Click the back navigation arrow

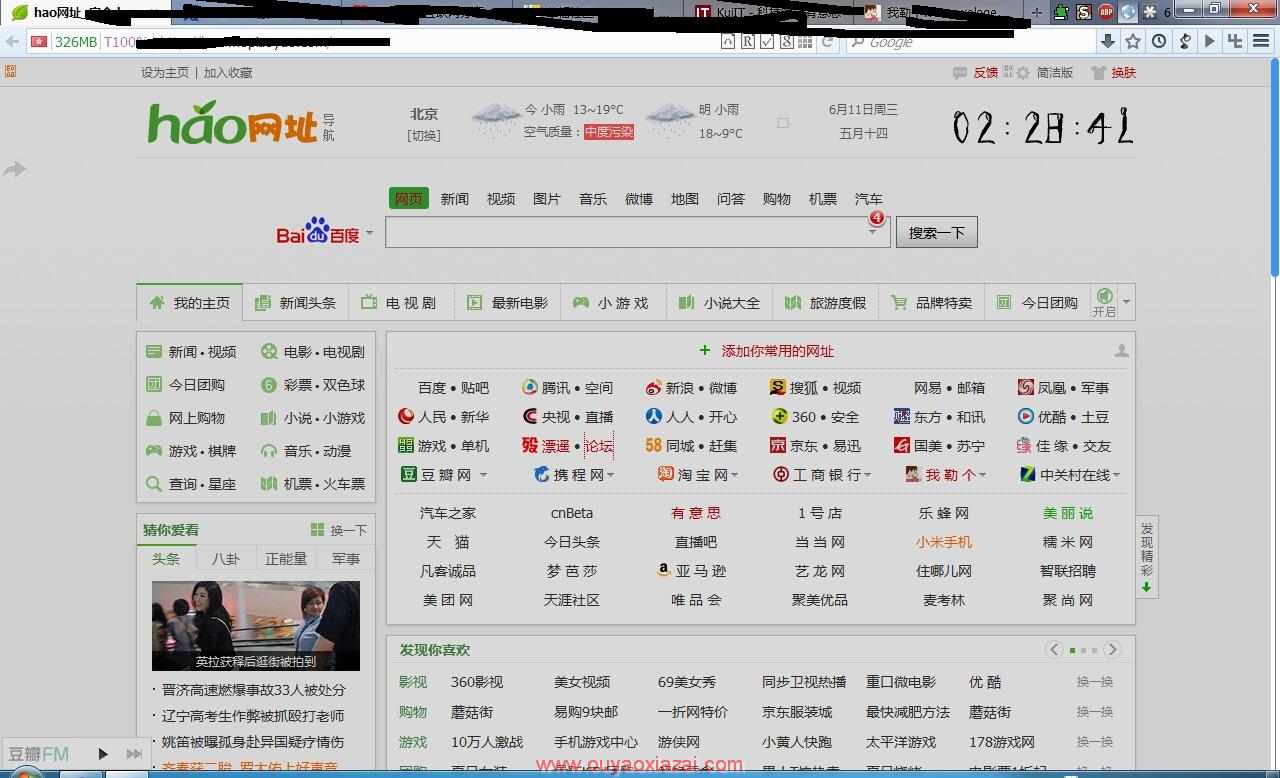(x=12, y=41)
